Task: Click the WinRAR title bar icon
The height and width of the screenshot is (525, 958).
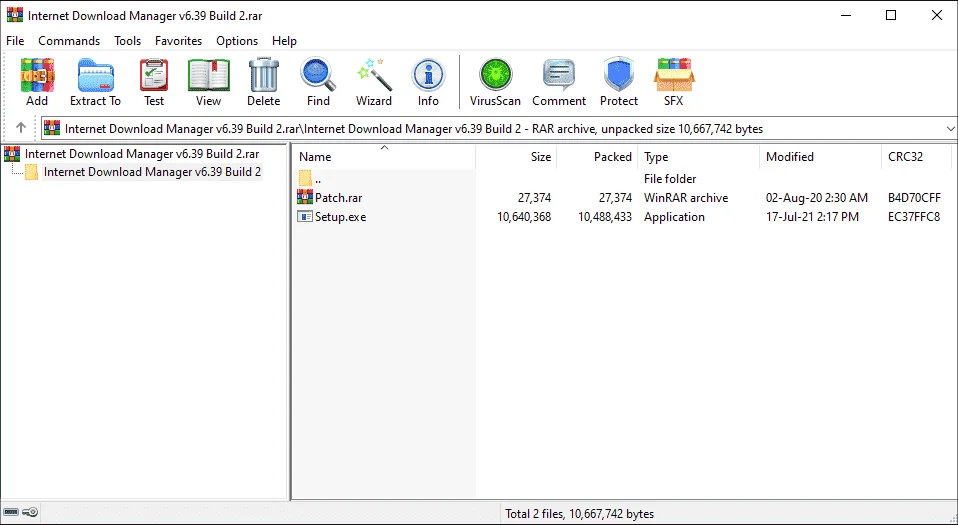Action: point(15,15)
